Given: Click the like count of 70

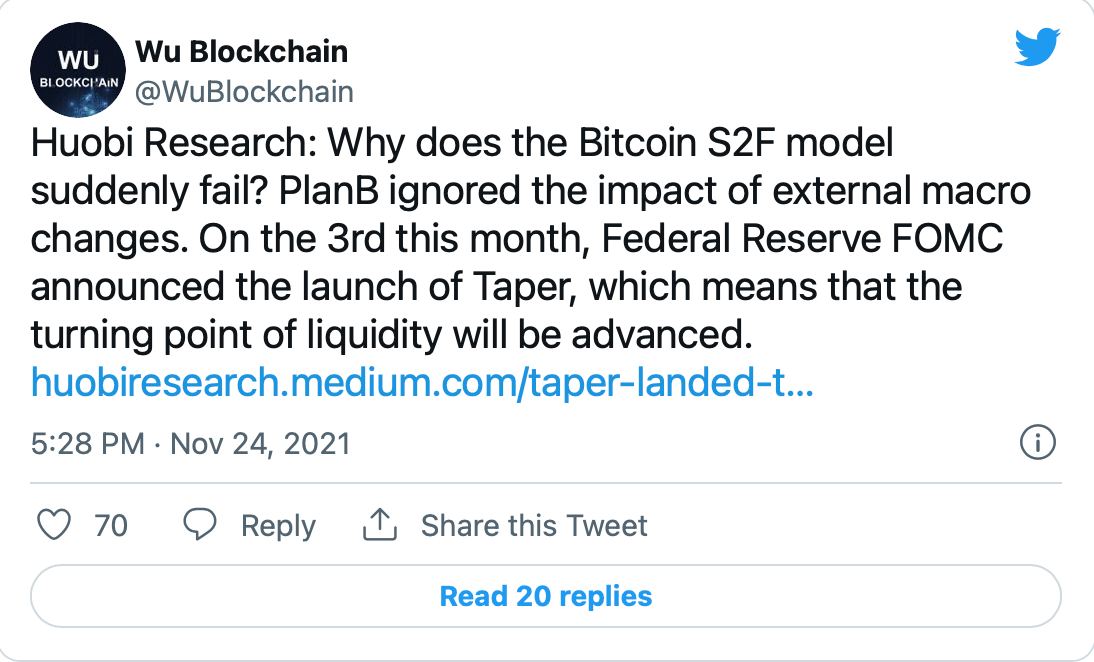Looking at the screenshot, I should (x=111, y=525).
